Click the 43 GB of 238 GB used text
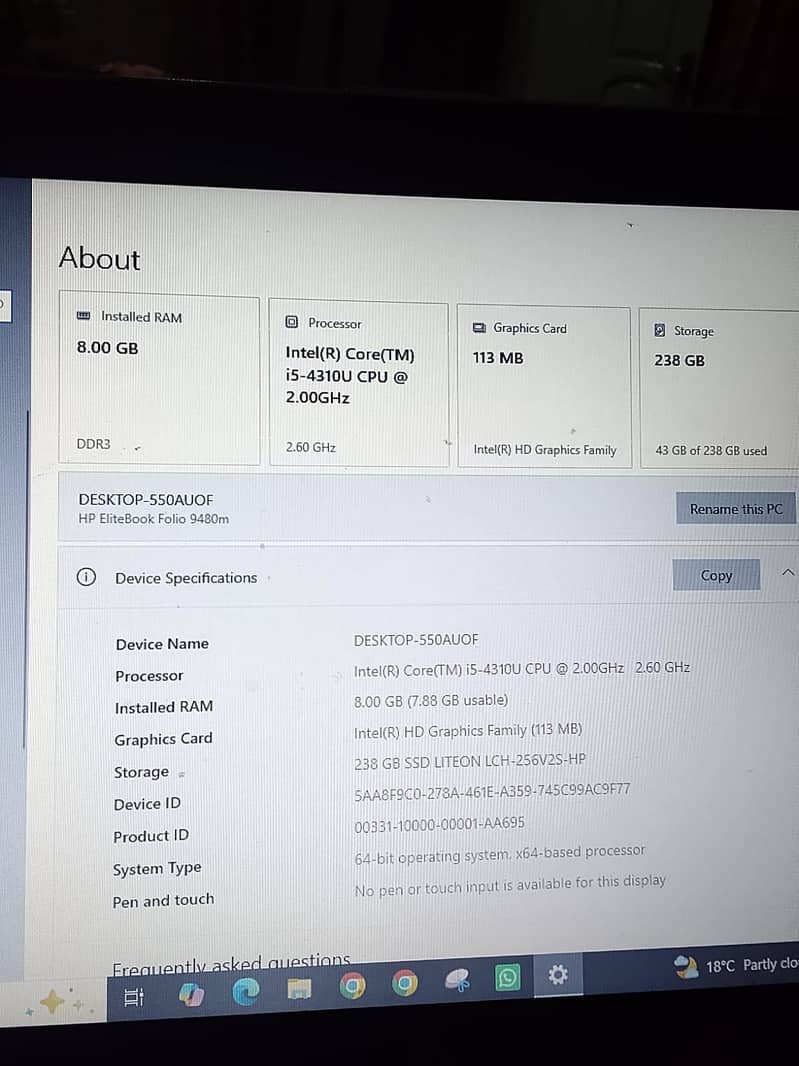This screenshot has height=1066, width=799. point(711,450)
